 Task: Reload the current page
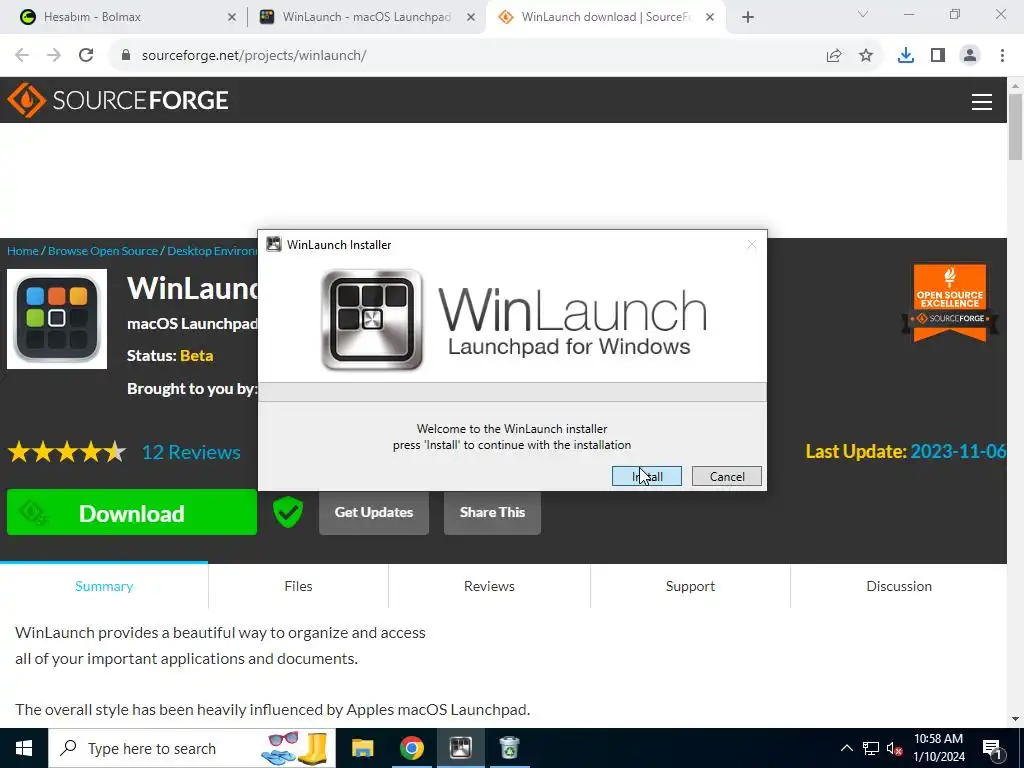coord(86,56)
